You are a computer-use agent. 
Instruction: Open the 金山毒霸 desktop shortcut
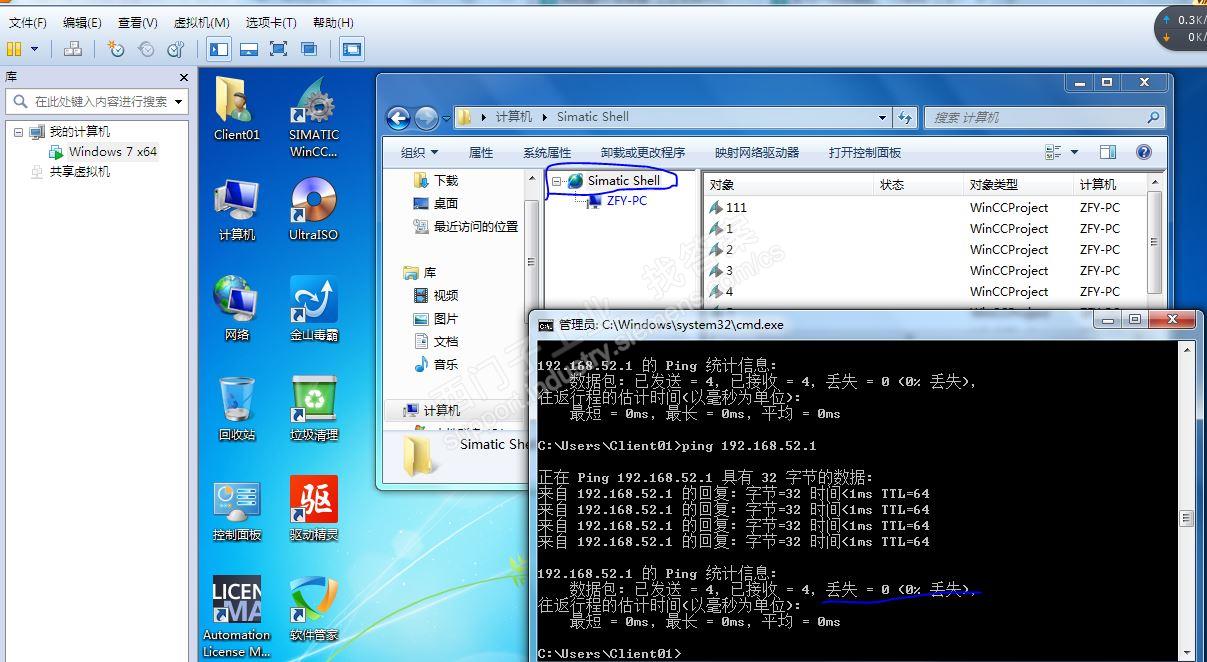314,309
